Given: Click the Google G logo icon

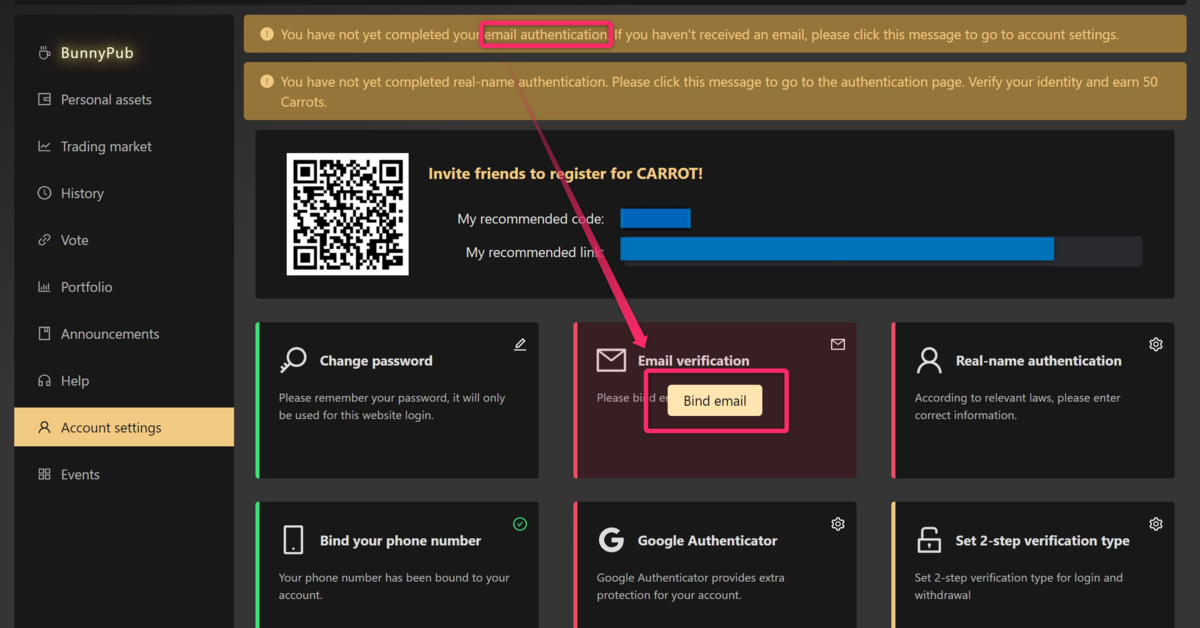Looking at the screenshot, I should pos(611,540).
